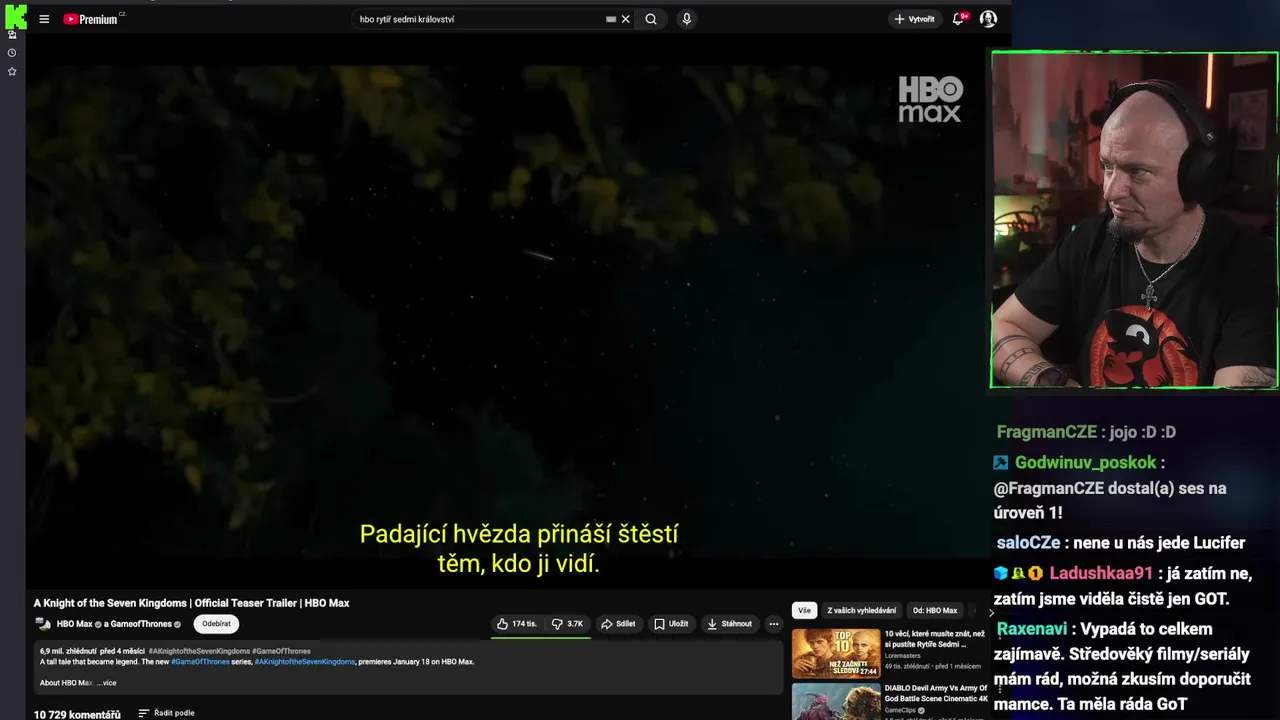Open the YouTube hamburger guide menu
Screen dimensions: 1280x720
pyautogui.click(x=44, y=19)
